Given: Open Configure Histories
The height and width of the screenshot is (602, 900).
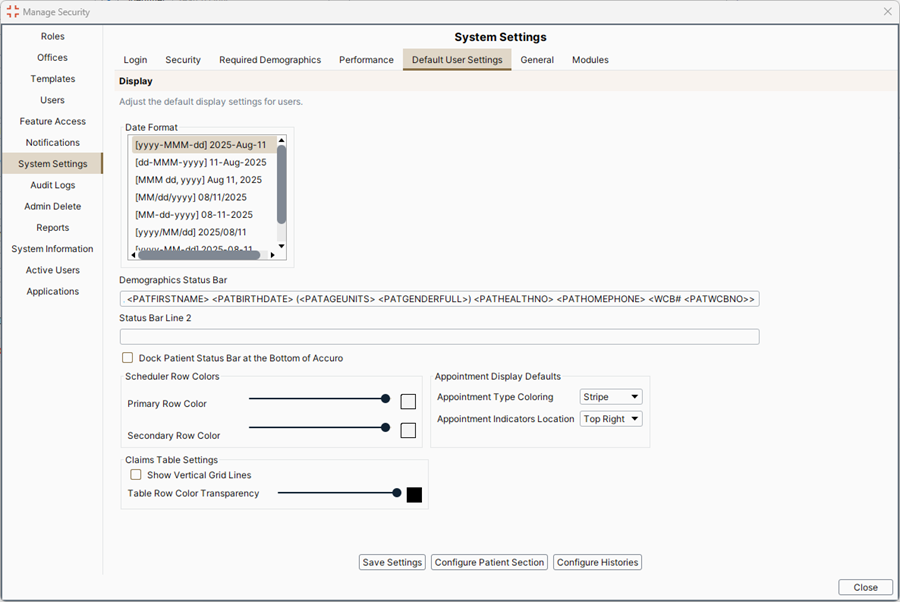Looking at the screenshot, I should click(x=597, y=562).
